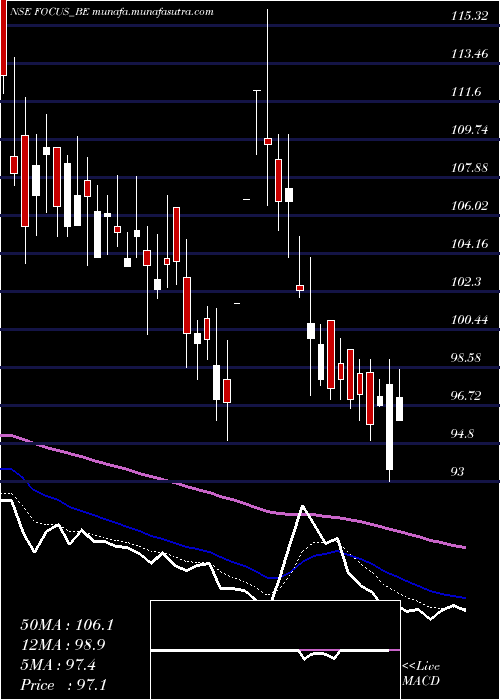Image resolution: width=500 pixels, height=700 pixels.
Task: Select the 102.3 price axis label
Action: [466, 282]
